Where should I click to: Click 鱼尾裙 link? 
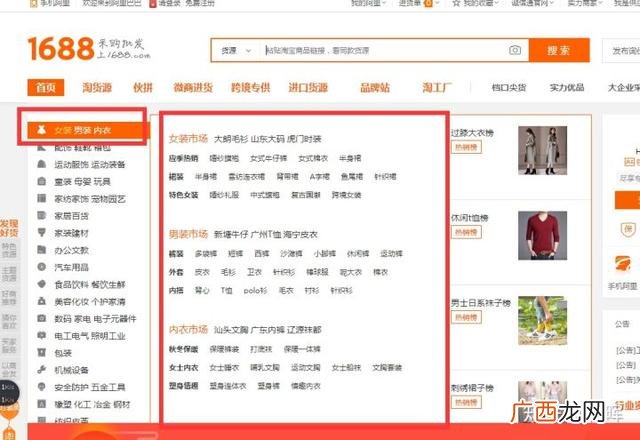pos(352,177)
